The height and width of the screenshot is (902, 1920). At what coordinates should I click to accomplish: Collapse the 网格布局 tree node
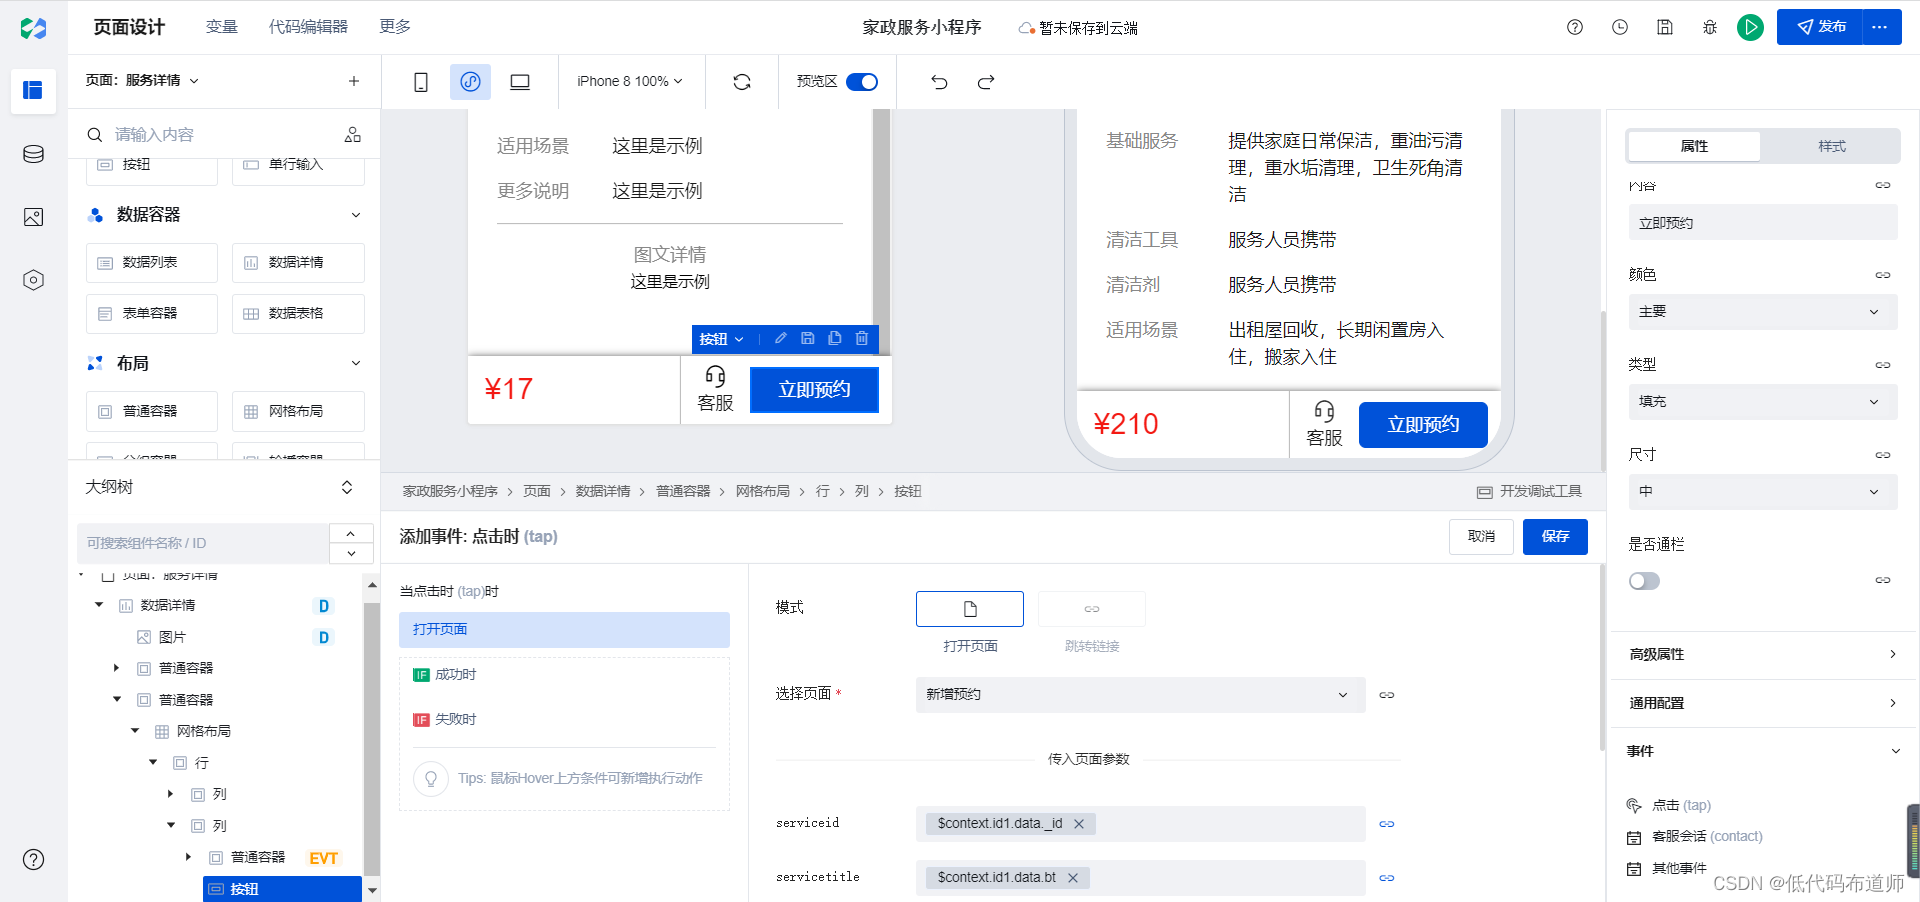coord(135,731)
